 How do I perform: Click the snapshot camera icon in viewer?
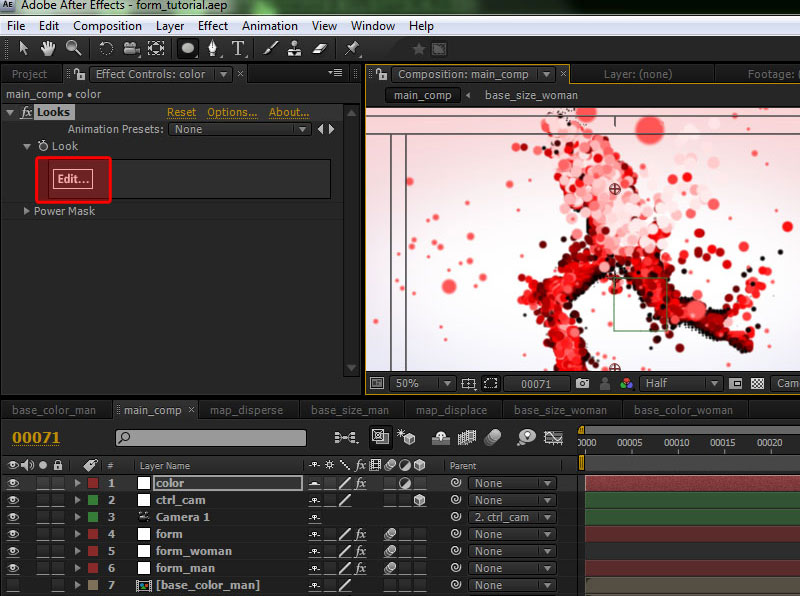click(582, 383)
